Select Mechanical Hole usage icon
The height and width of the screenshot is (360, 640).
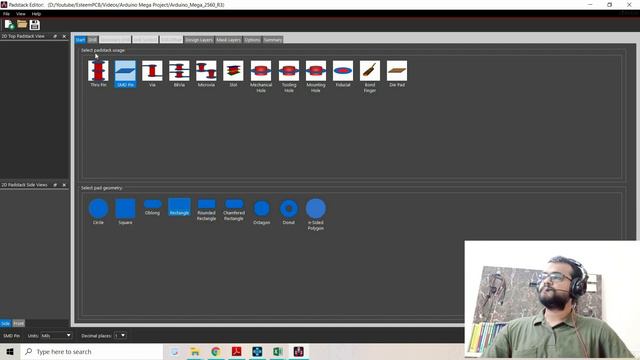pyautogui.click(x=261, y=76)
